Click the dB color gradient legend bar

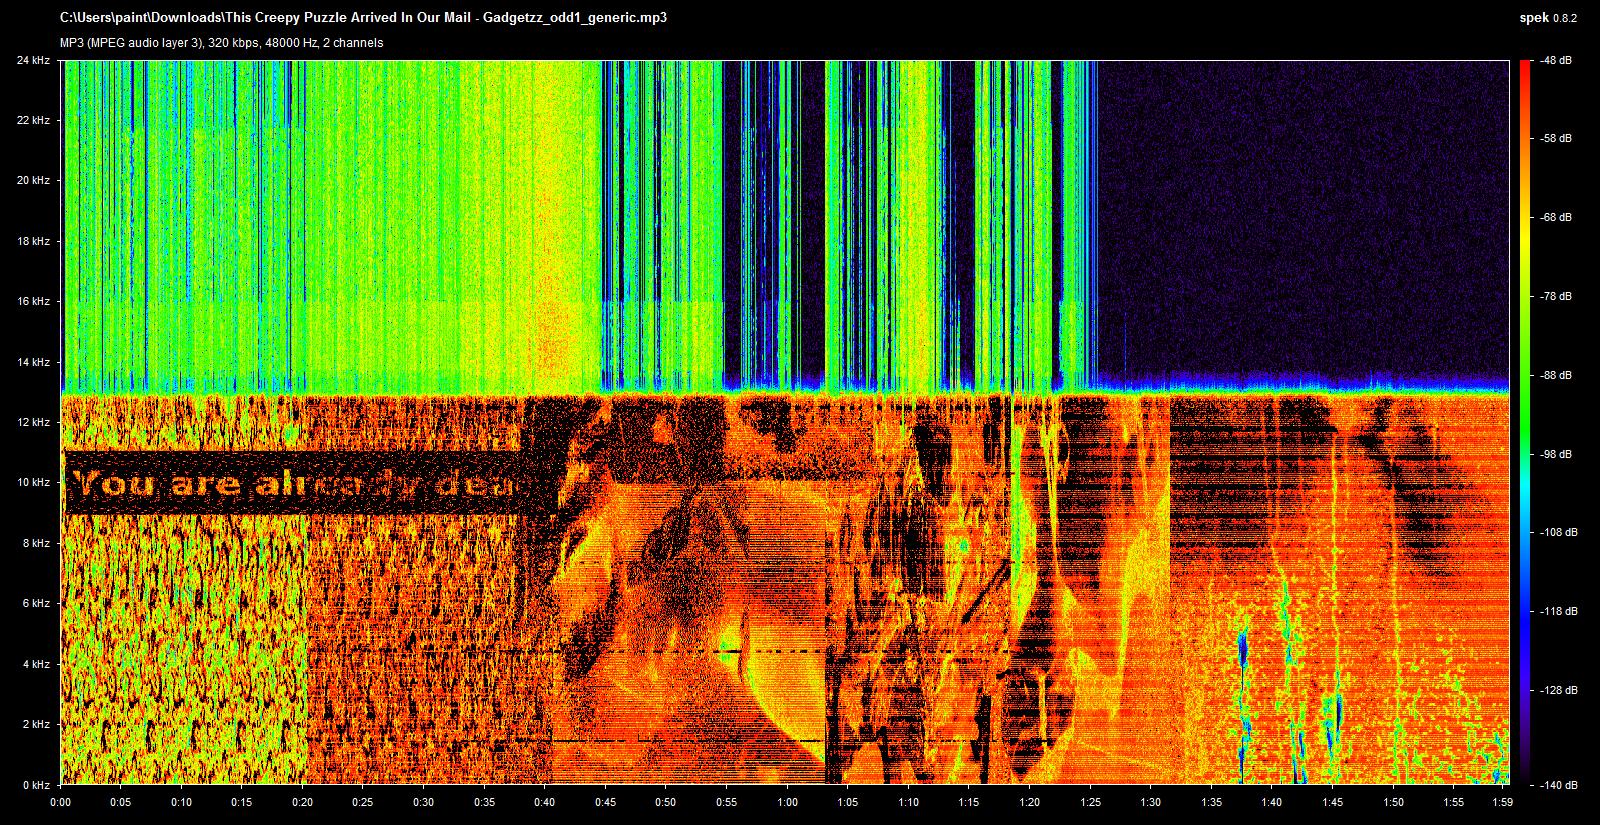pyautogui.click(x=1524, y=420)
